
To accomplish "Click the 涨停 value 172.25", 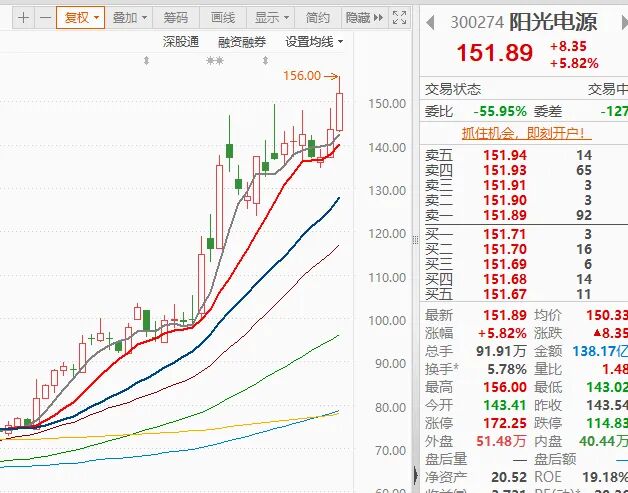I will (x=505, y=423).
